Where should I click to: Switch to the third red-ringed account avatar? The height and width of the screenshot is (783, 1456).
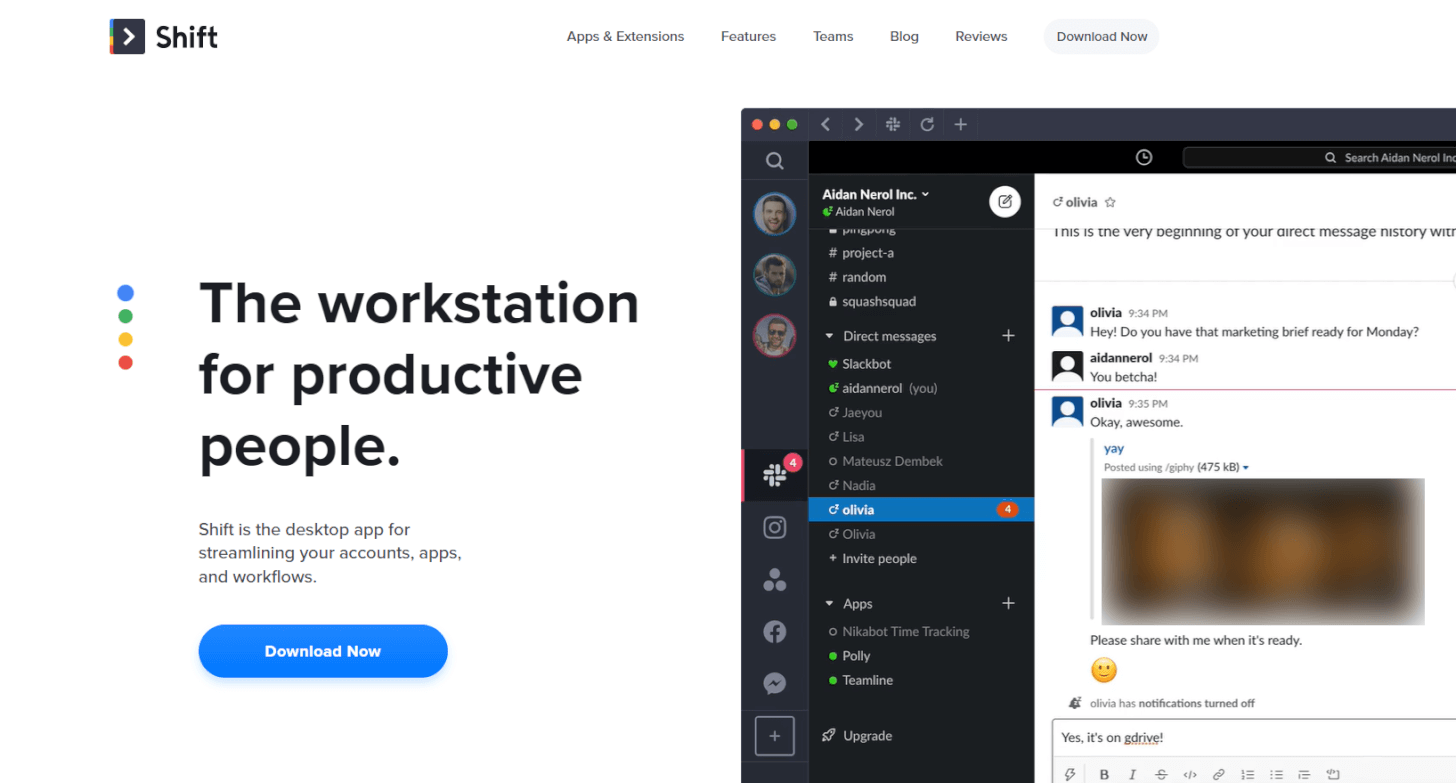pos(775,335)
